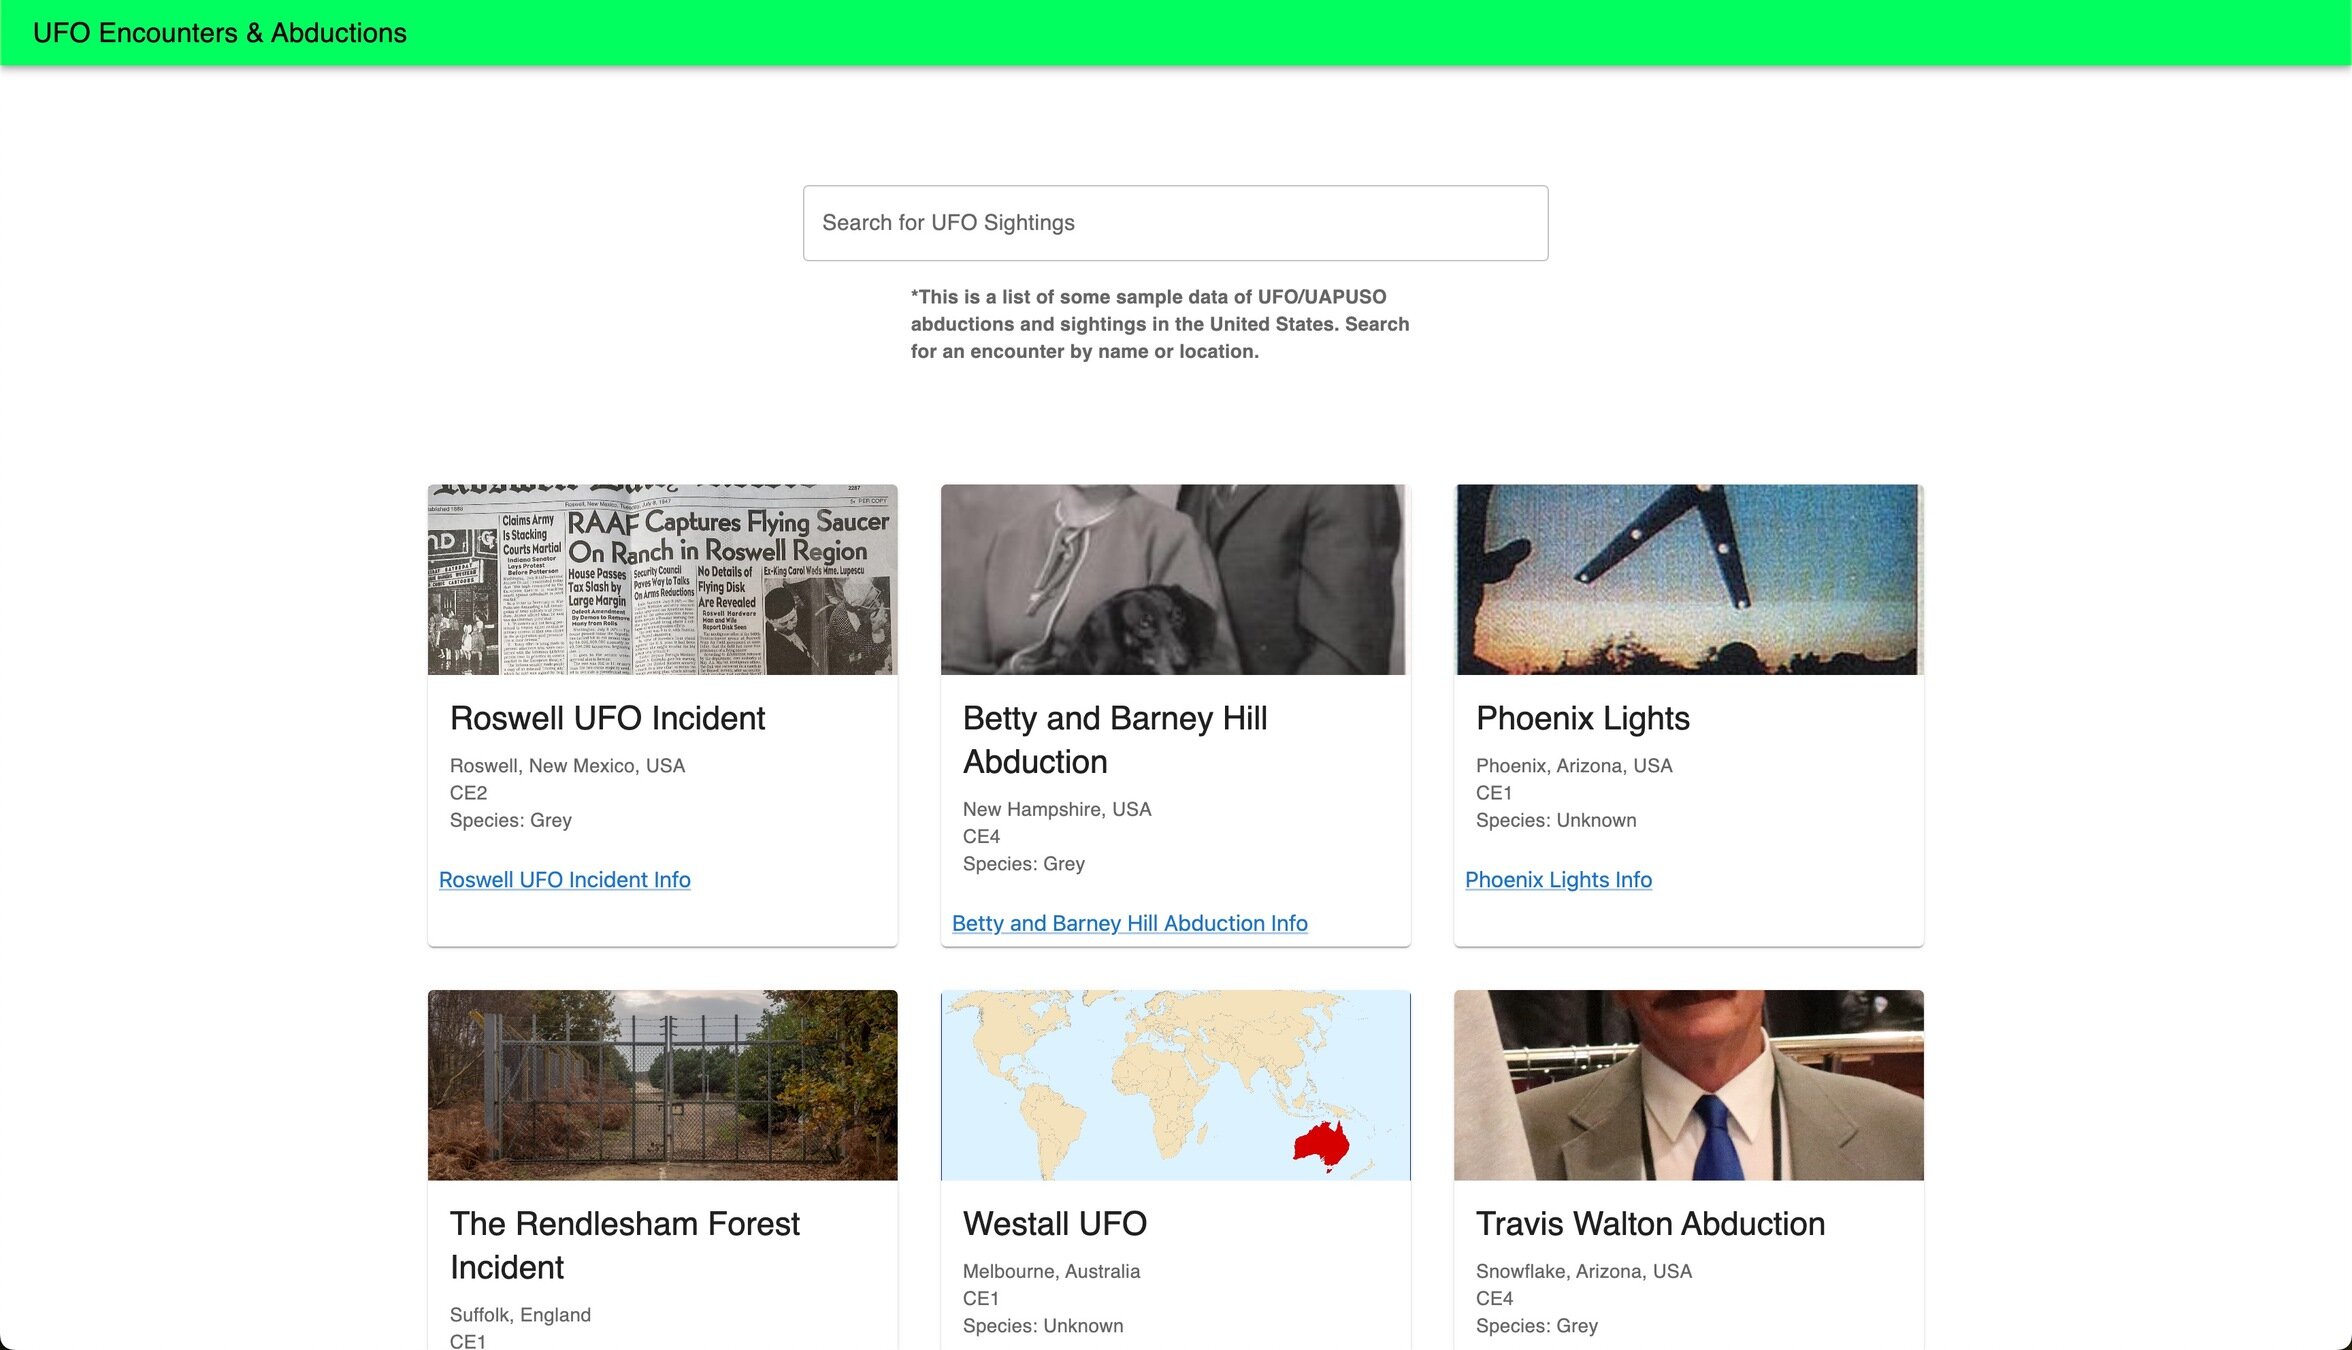
Task: Click the Phoenix Lights card title
Action: click(x=1582, y=718)
